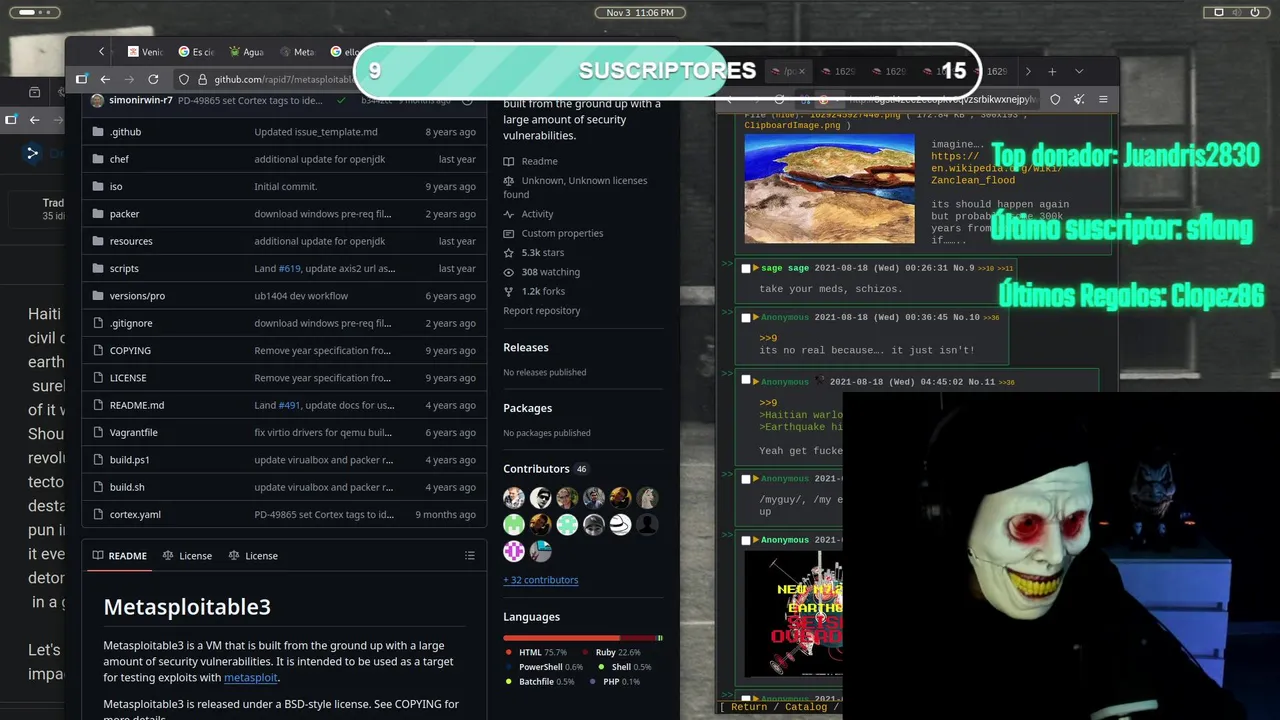
Task: Click the Catalog link at the page bottom
Action: click(806, 707)
